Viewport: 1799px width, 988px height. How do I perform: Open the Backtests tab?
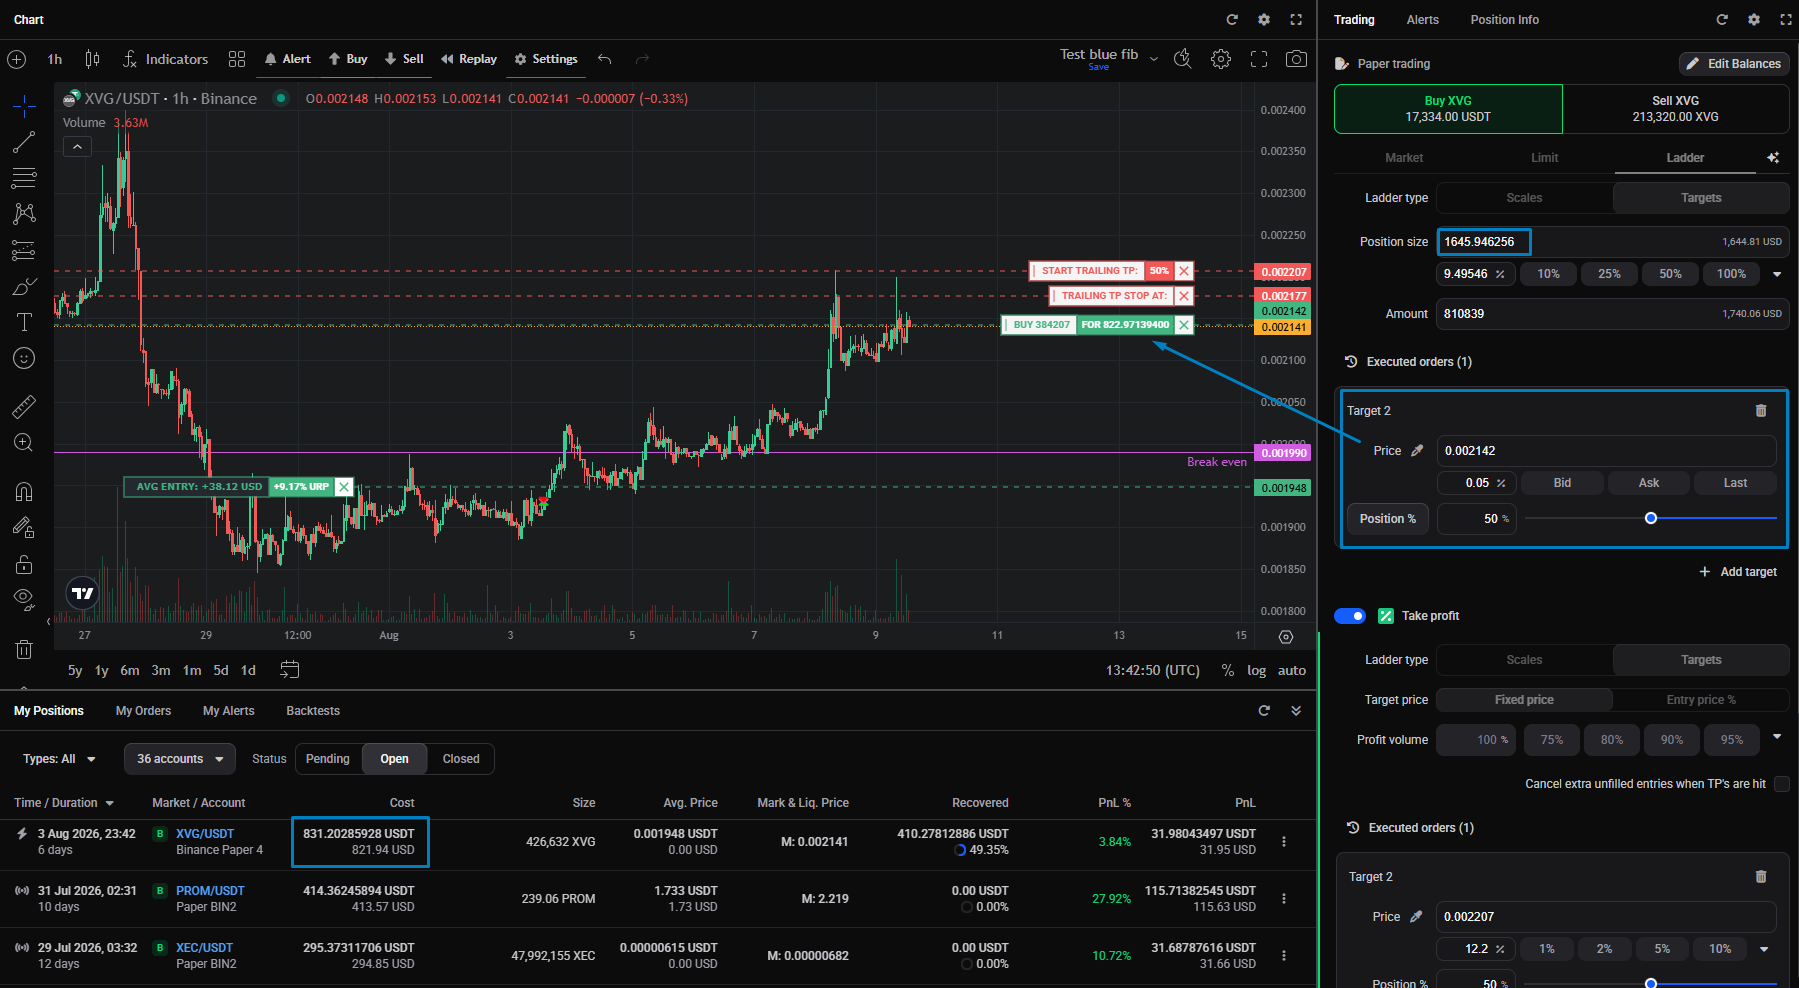313,711
